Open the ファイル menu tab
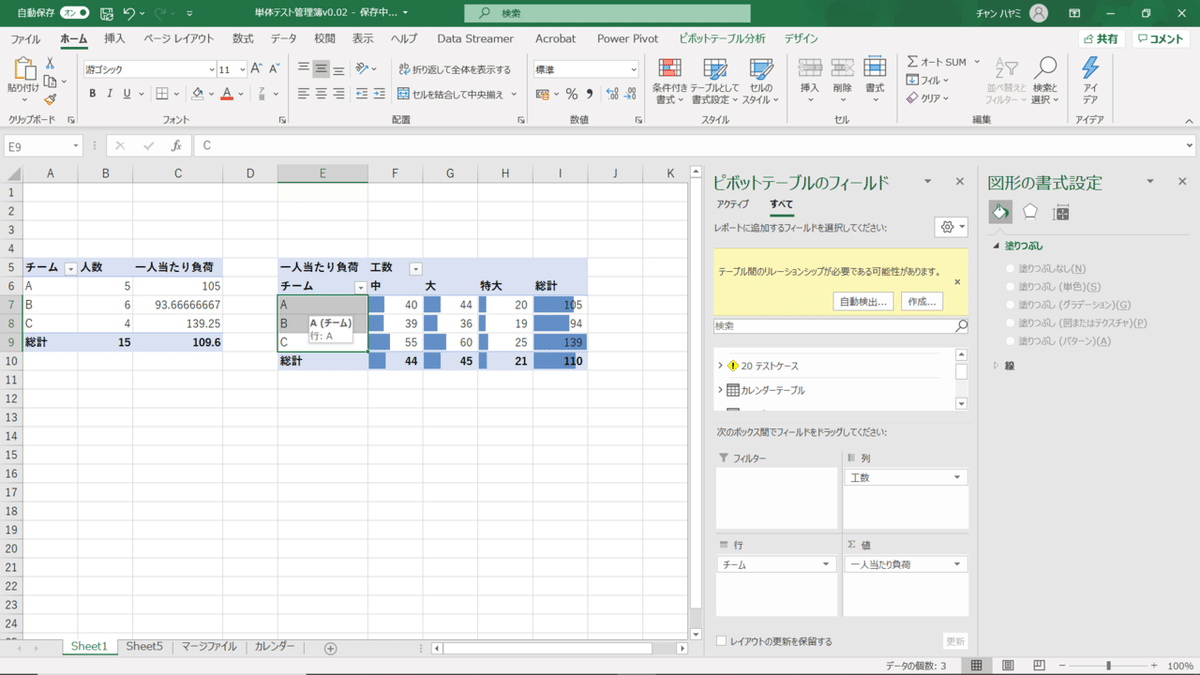Screen dimensions: 1200x675 tap(25, 39)
